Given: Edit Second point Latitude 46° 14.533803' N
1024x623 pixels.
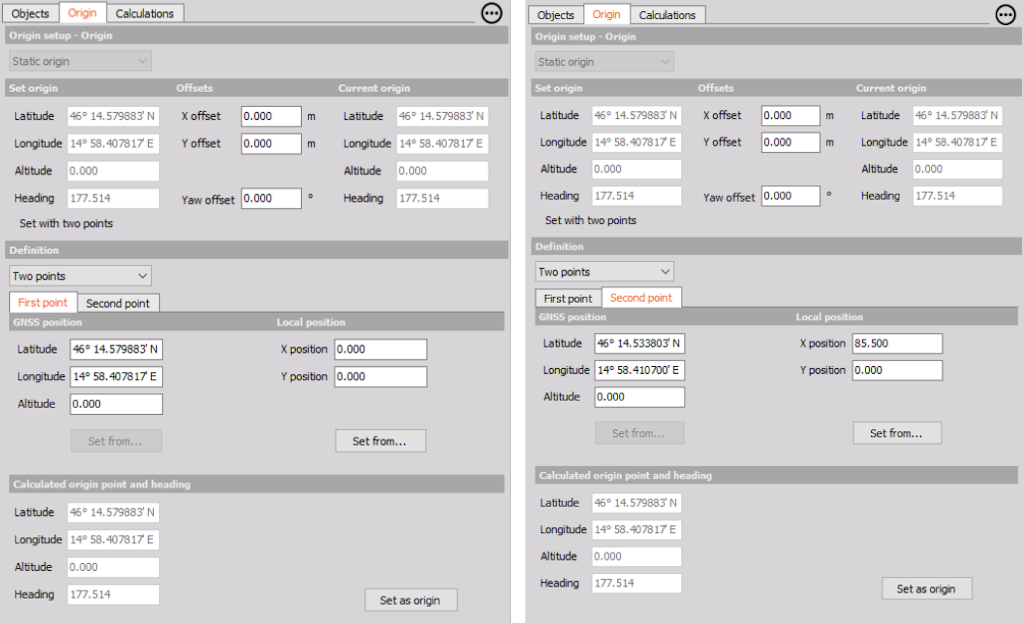Looking at the screenshot, I should (640, 343).
